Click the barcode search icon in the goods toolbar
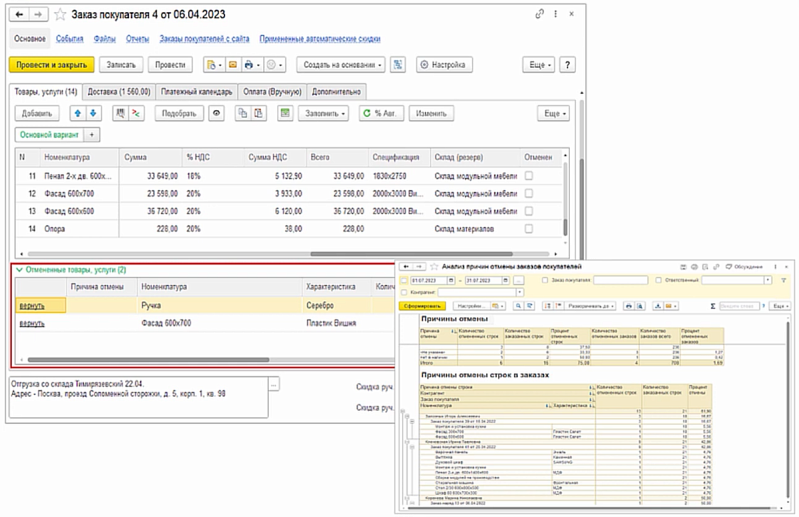 [120, 113]
